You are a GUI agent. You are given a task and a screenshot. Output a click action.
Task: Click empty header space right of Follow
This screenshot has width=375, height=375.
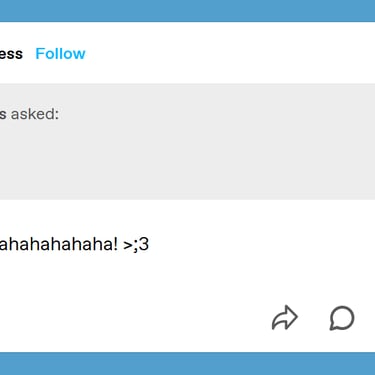(230, 53)
